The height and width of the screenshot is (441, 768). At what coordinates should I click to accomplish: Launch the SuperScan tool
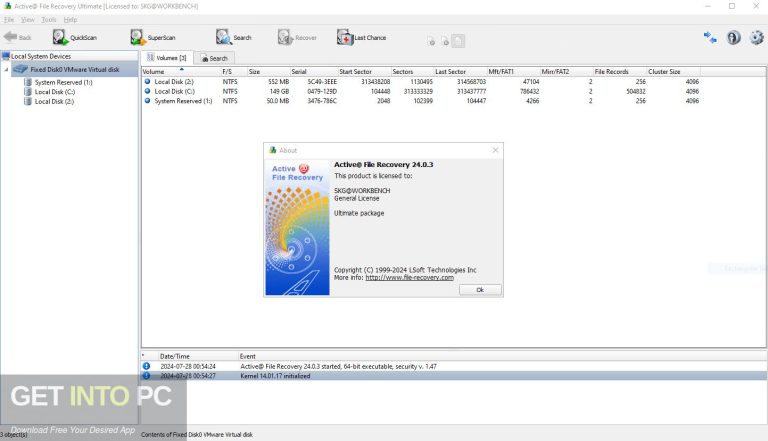pyautogui.click(x=153, y=37)
